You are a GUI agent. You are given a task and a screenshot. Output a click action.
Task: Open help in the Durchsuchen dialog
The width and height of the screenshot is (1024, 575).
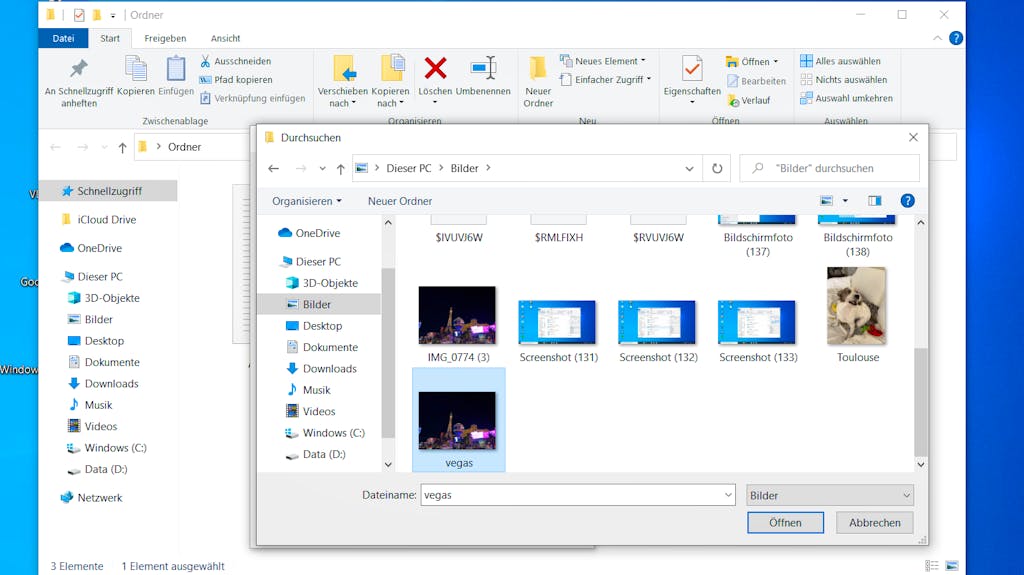coord(907,201)
